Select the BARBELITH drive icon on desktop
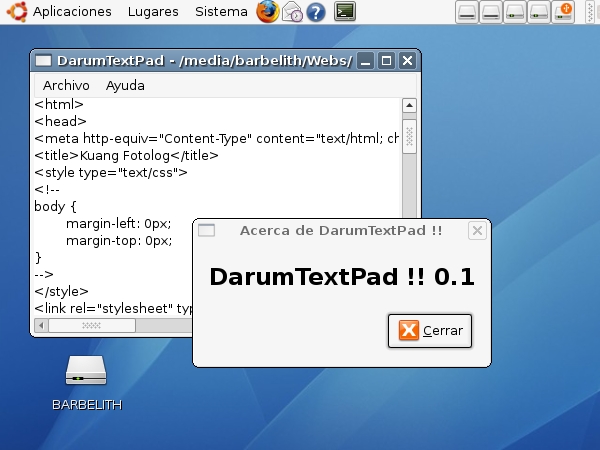 pyautogui.click(x=86, y=372)
